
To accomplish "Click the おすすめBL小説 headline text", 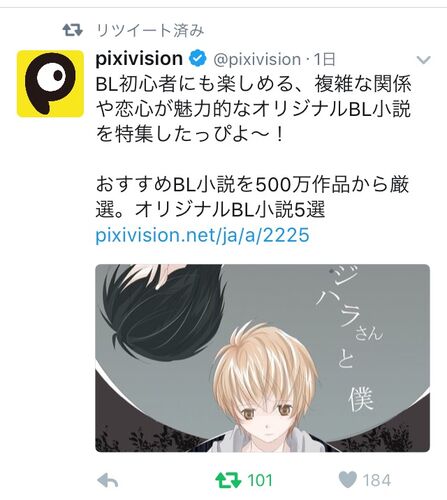I will point(252,197).
